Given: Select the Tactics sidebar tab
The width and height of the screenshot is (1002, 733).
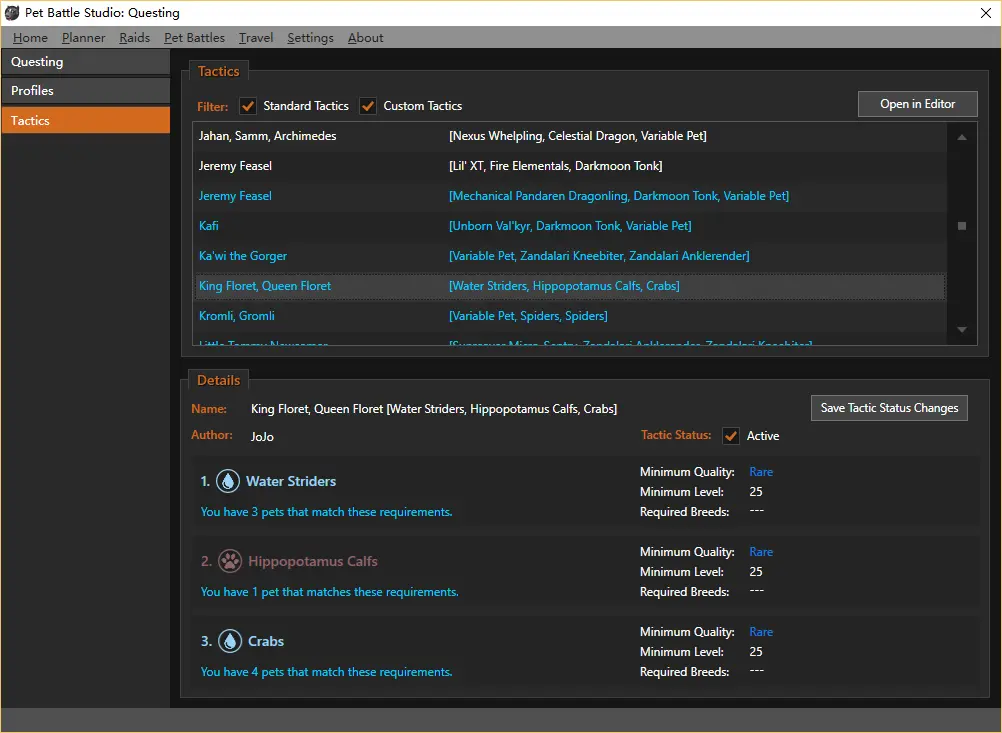Looking at the screenshot, I should pyautogui.click(x=86, y=120).
